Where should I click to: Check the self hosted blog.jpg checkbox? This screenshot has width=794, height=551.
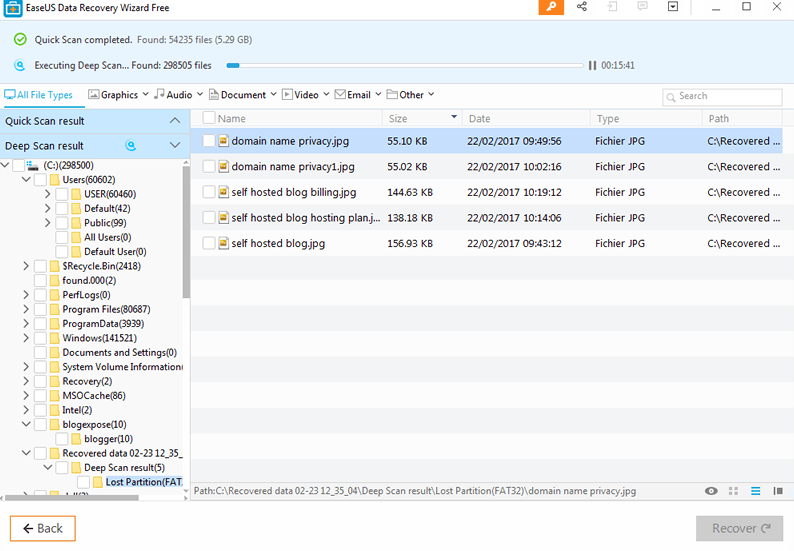(x=209, y=243)
